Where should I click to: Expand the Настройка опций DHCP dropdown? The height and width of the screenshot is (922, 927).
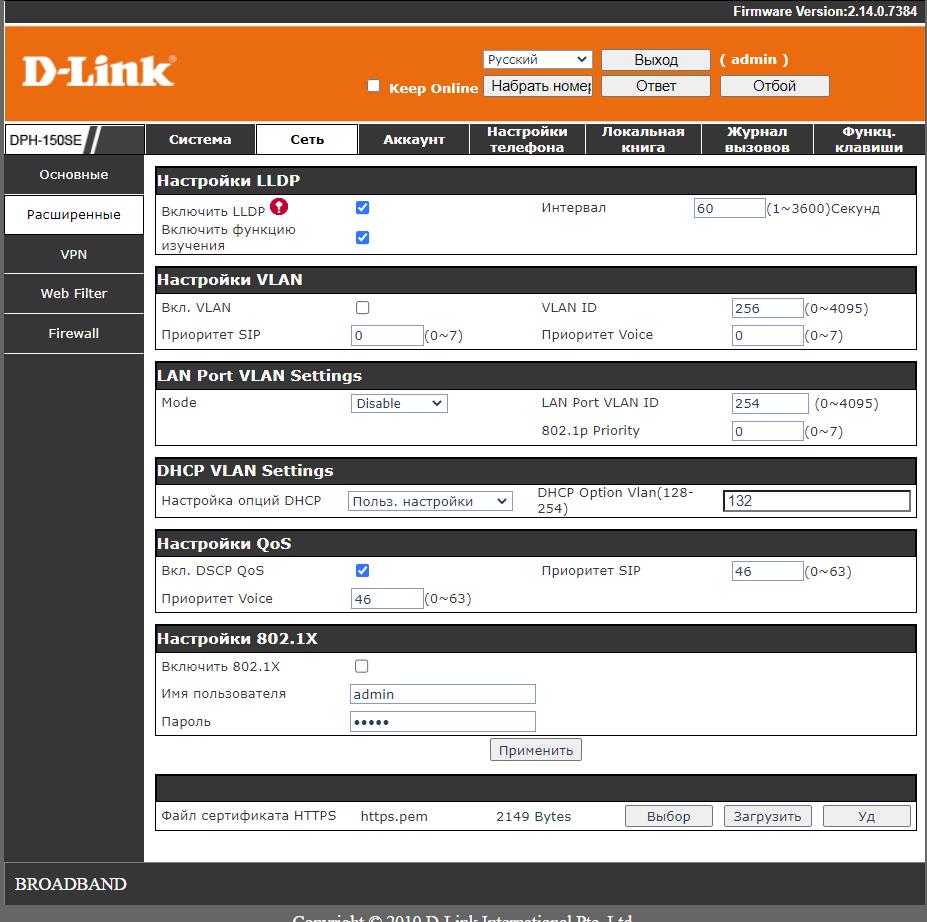point(430,501)
